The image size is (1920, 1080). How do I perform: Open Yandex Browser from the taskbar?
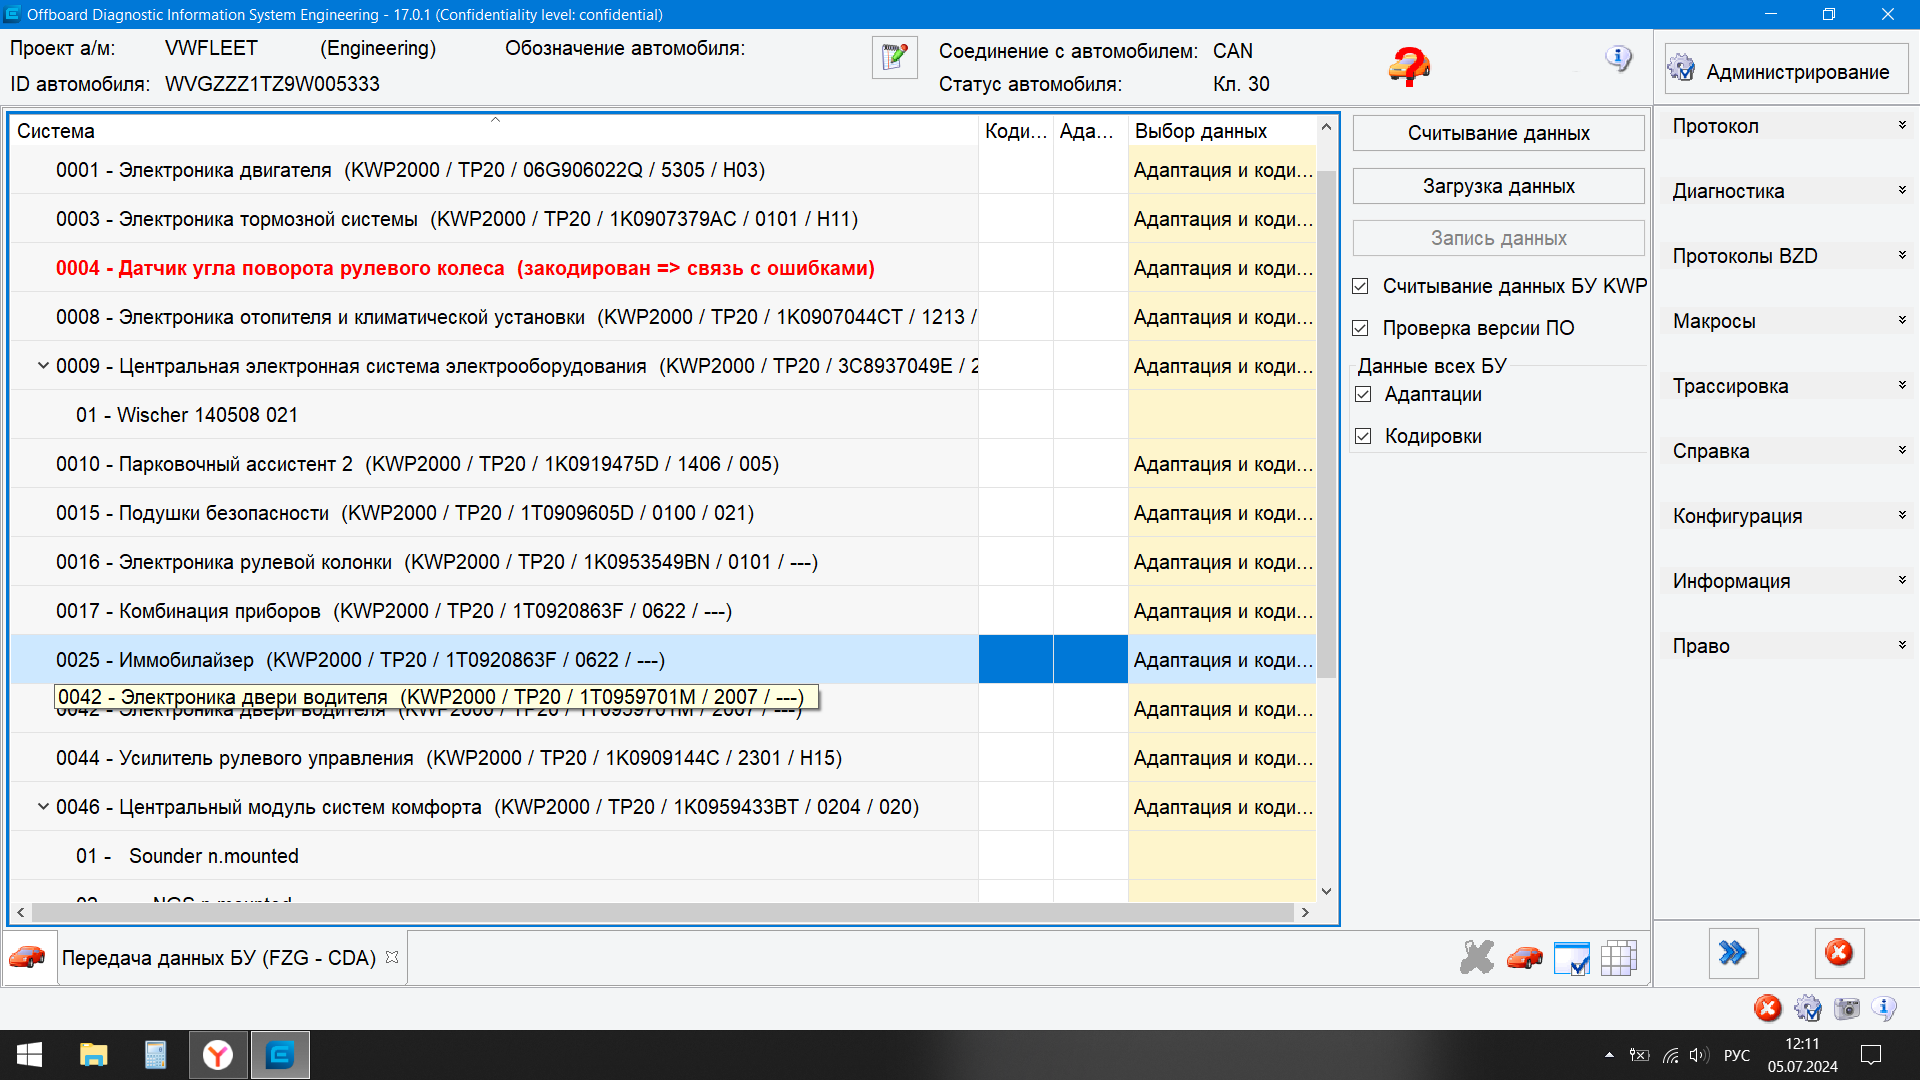(217, 1055)
